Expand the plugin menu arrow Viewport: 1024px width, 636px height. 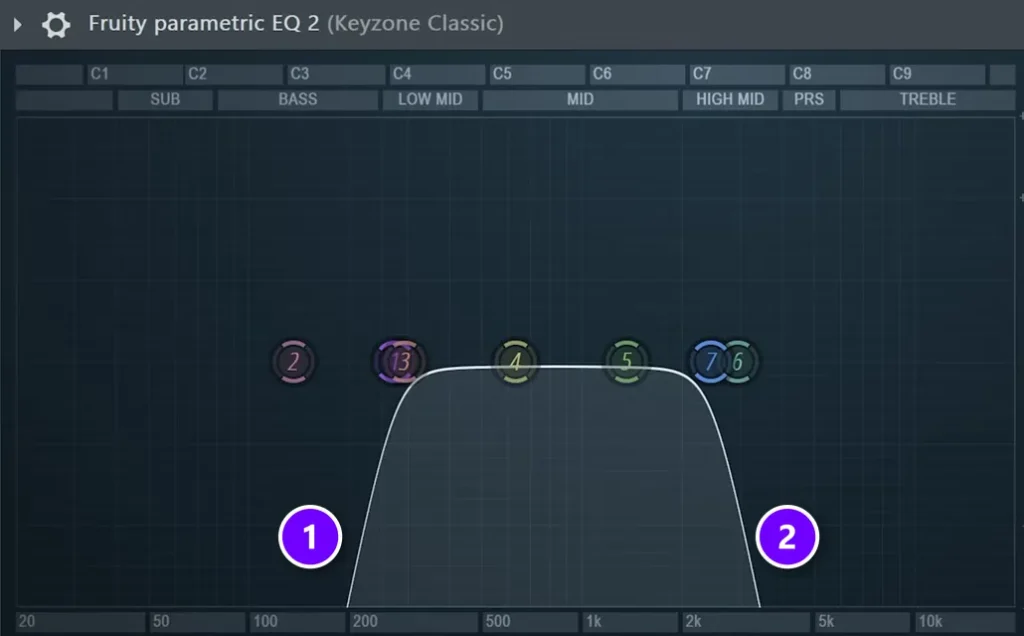coord(18,25)
